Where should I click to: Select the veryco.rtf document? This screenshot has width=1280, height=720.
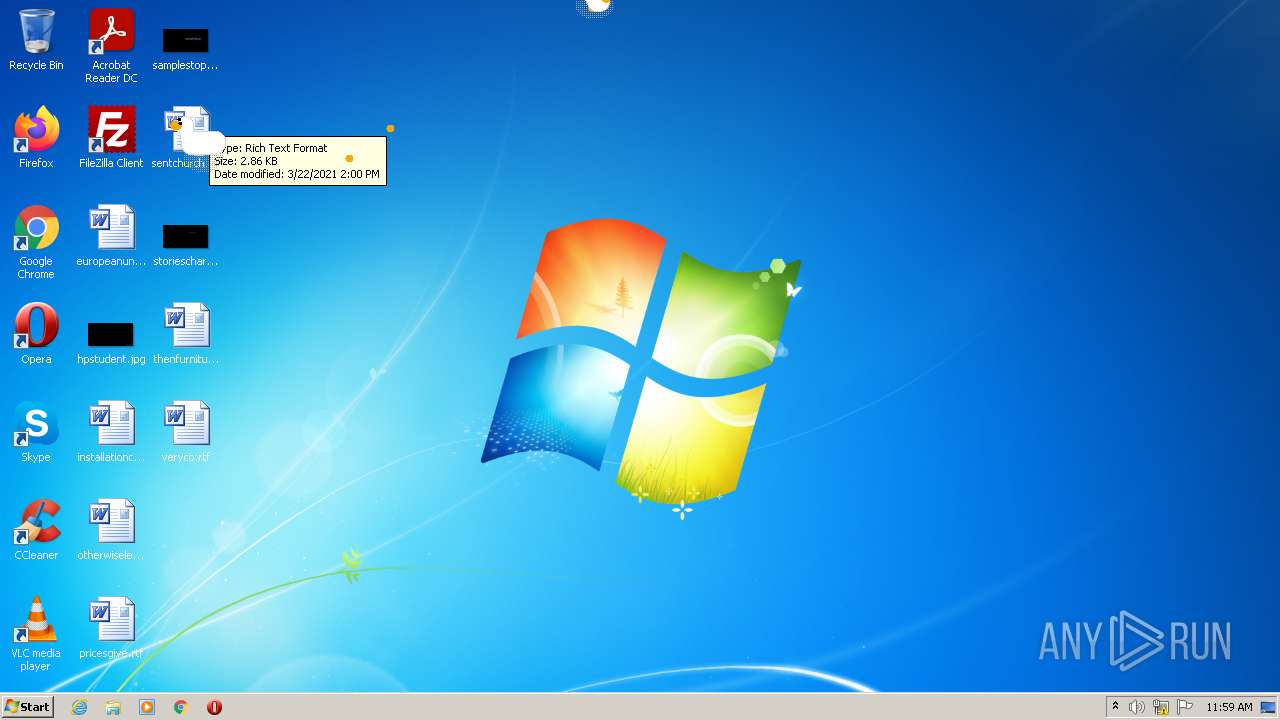click(x=186, y=432)
